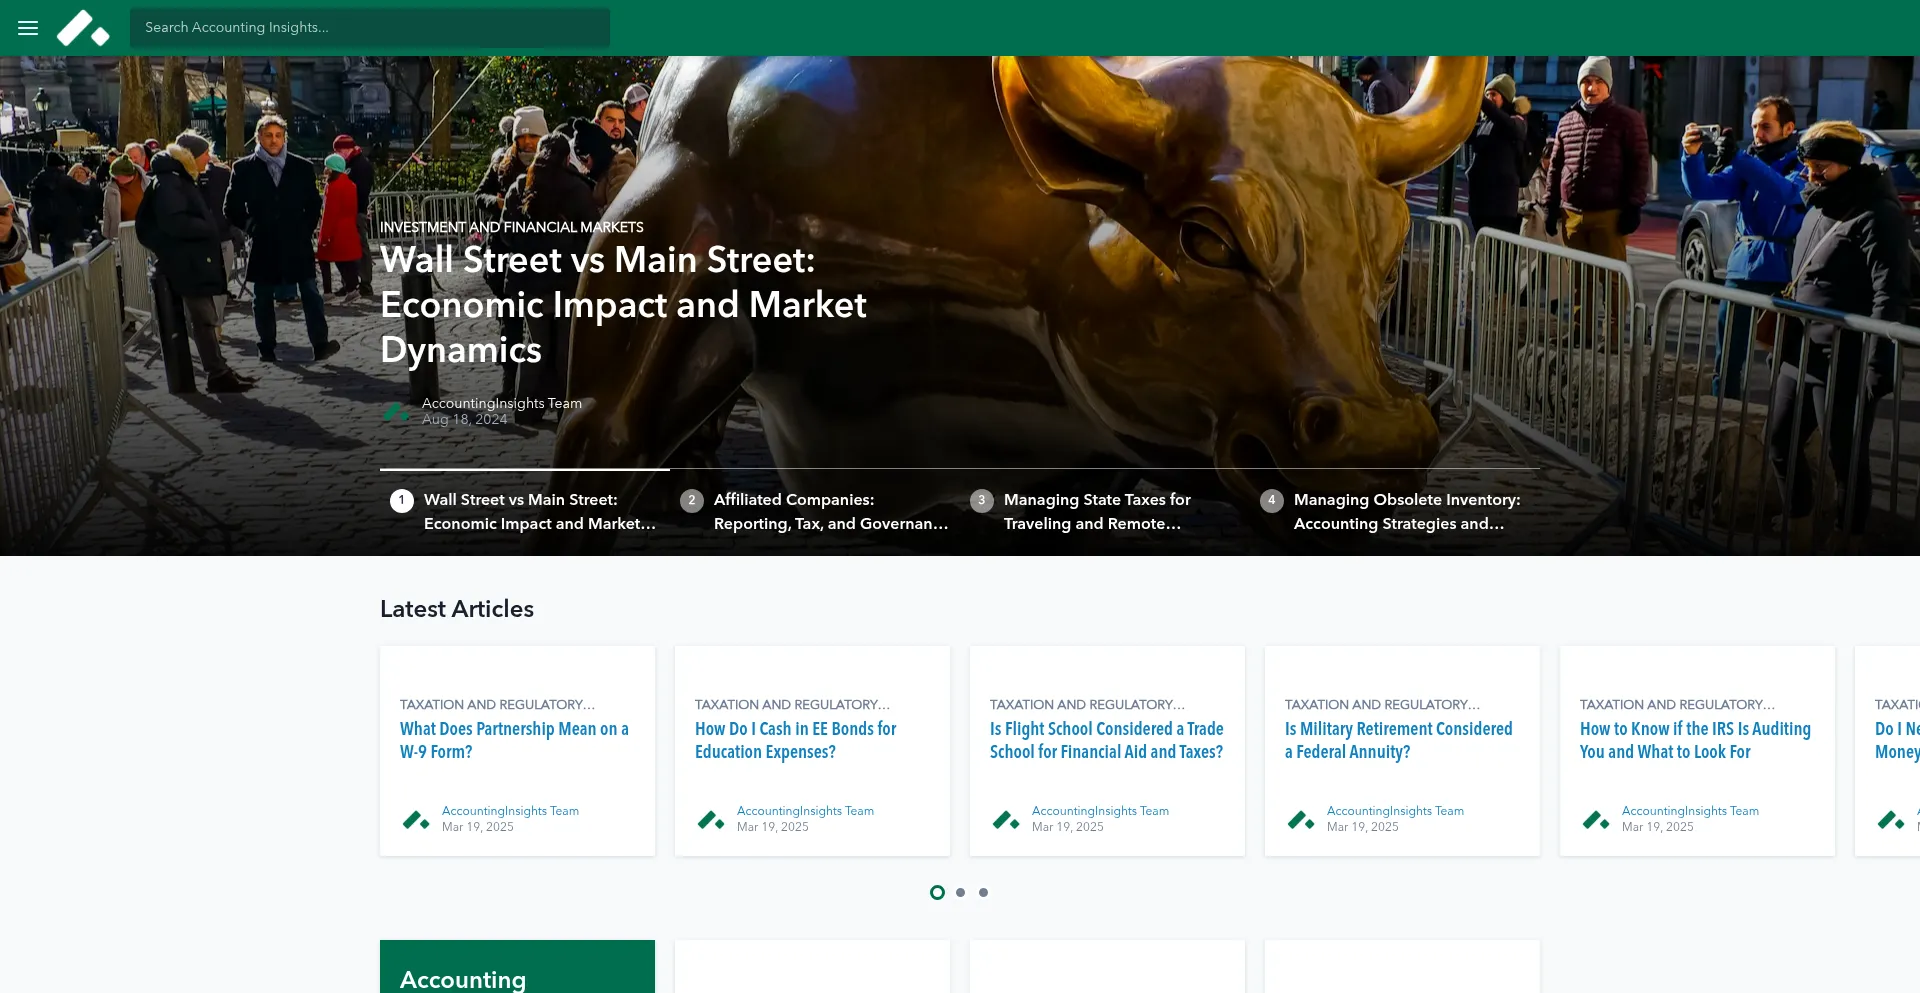Open the hamburger menu icon

coord(28,28)
